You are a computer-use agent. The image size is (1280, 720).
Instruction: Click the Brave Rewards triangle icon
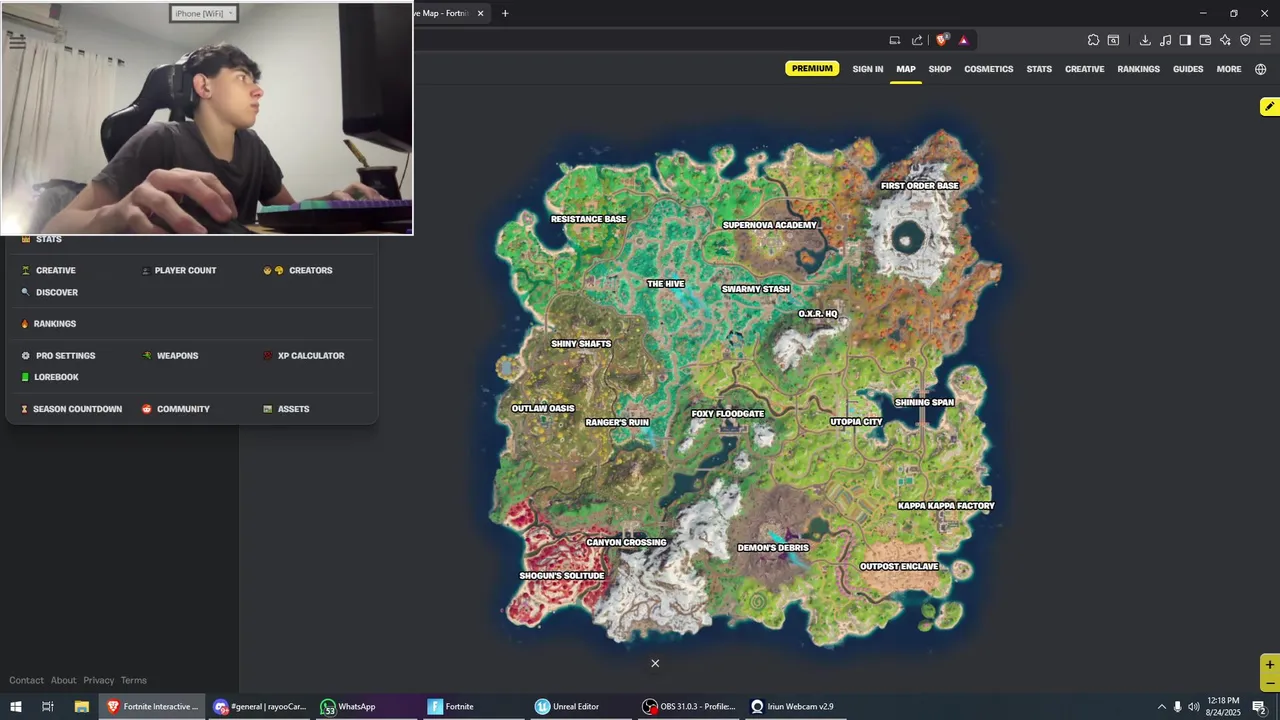tap(963, 40)
